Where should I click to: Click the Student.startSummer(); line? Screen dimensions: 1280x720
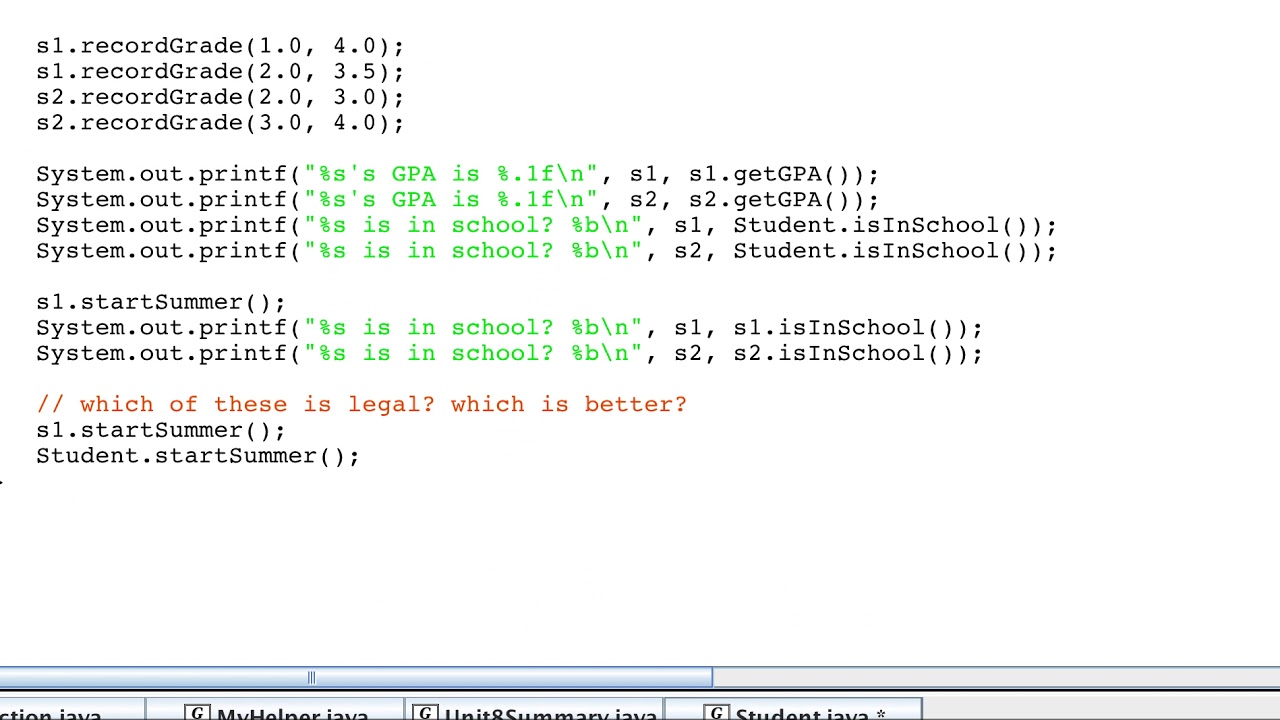(198, 456)
